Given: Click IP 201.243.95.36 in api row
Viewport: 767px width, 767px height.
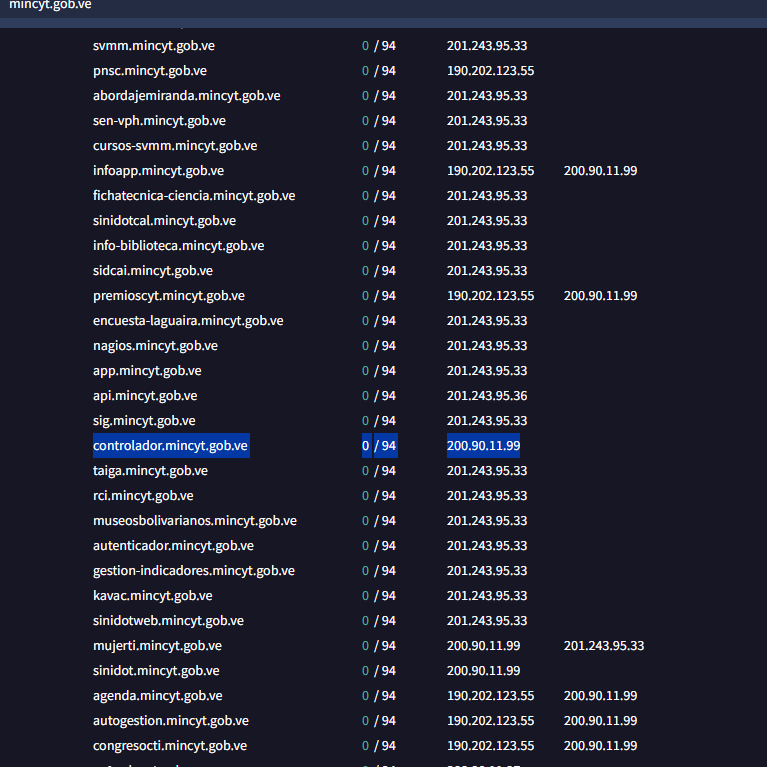Looking at the screenshot, I should [x=487, y=395].
